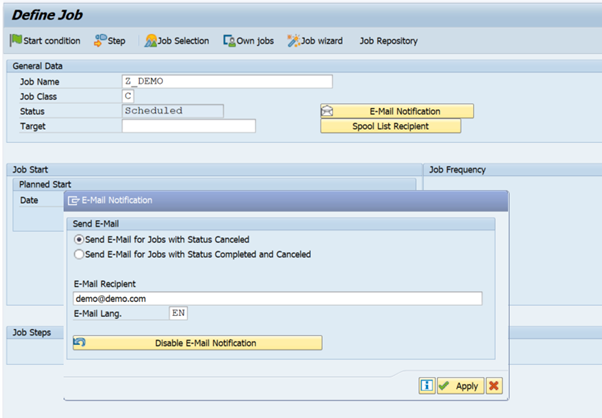Click the Job Start section header
Screen dimensions: 602x418
(30, 170)
